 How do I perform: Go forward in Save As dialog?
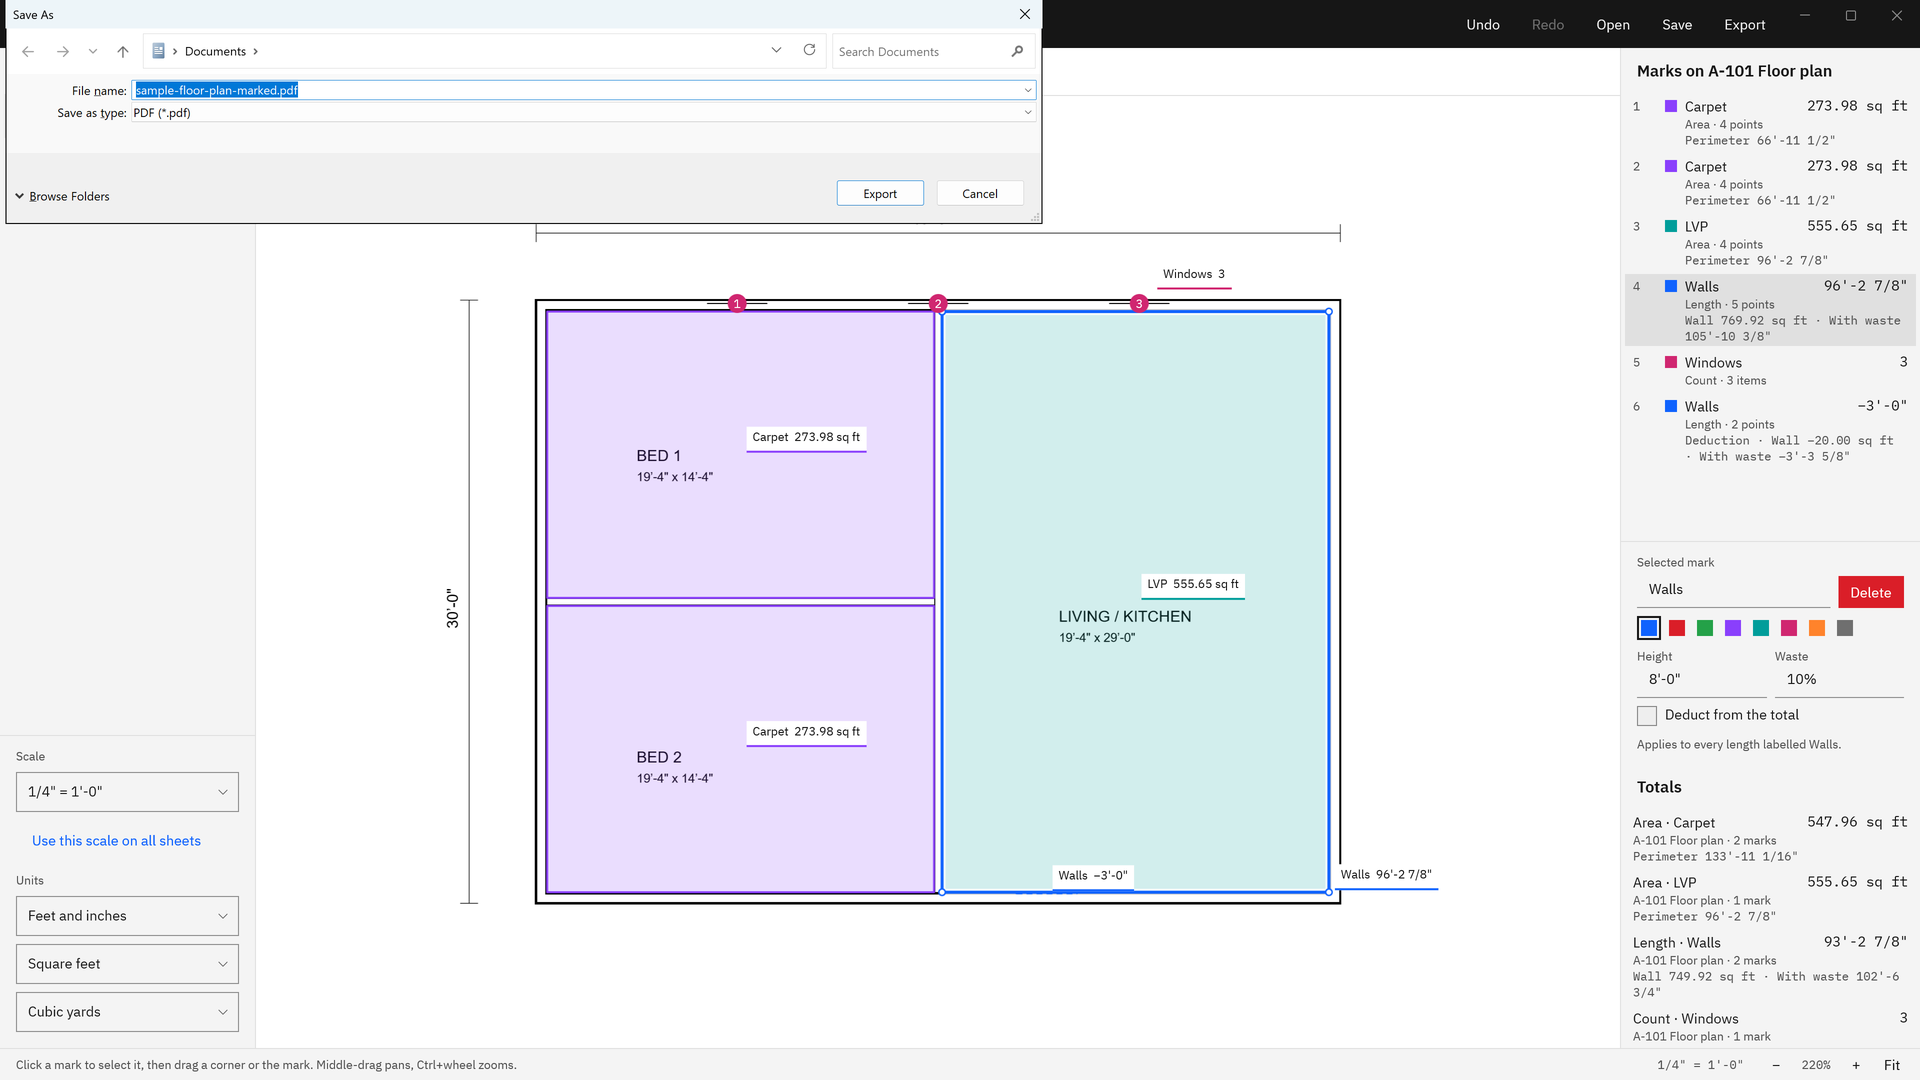pos(63,51)
